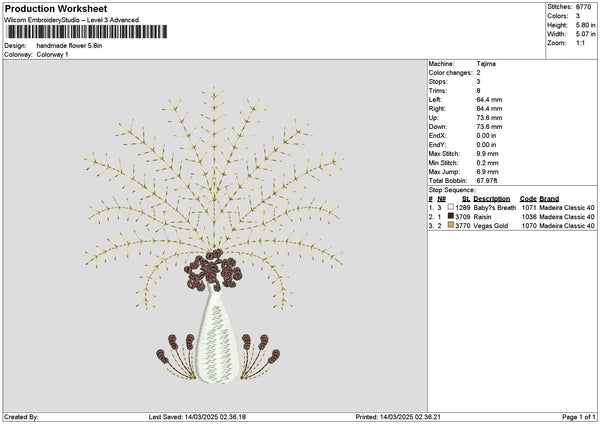Click the Raisin color swatch
This screenshot has height=424, width=600.
tap(451, 217)
